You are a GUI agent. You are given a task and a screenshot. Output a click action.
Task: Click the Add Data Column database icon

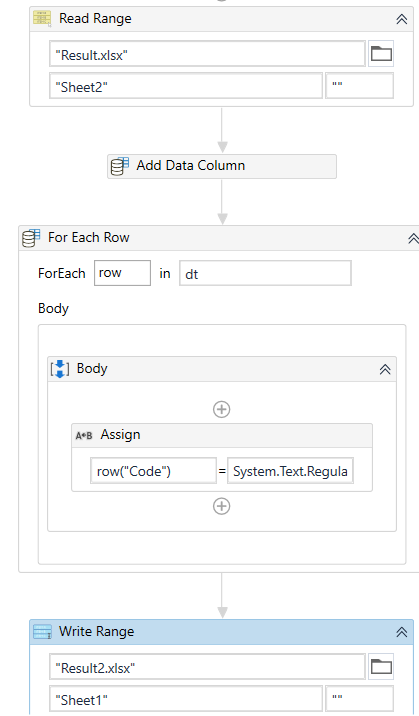pos(120,166)
